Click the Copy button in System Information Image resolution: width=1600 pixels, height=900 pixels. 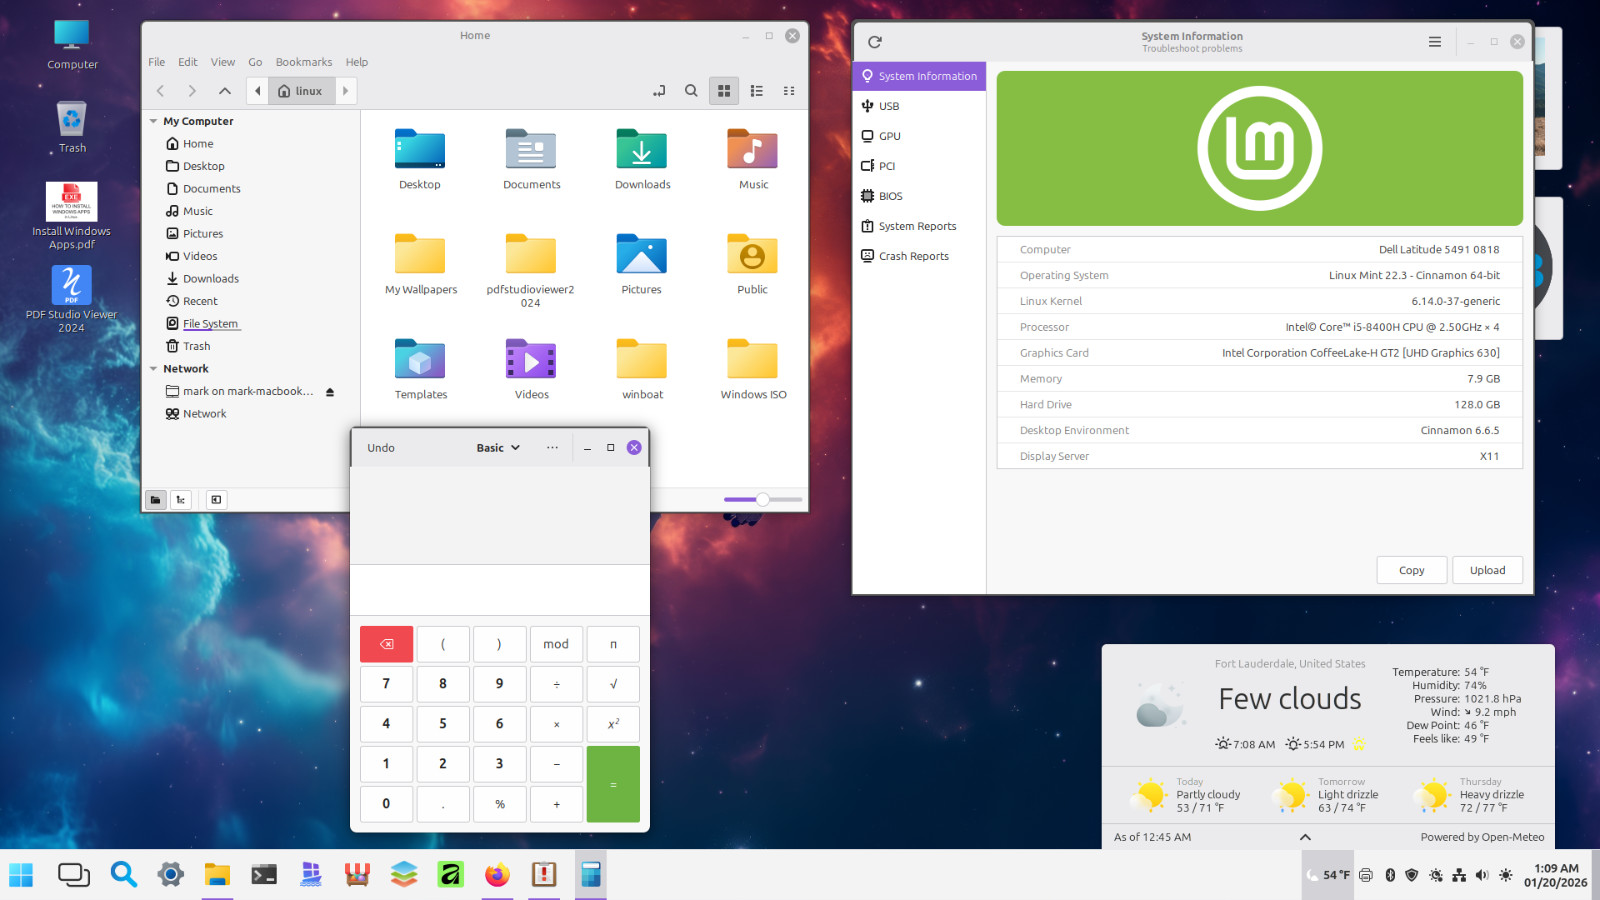click(x=1412, y=570)
